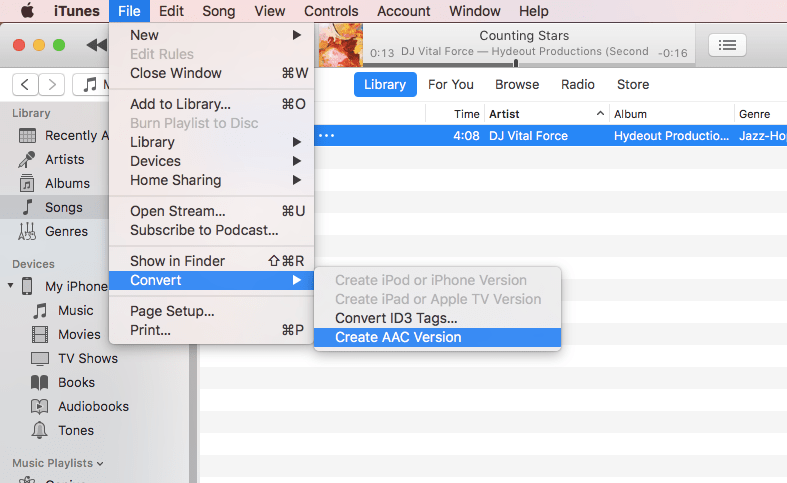The width and height of the screenshot is (787, 483).
Task: Click the Albums sidebar icon
Action: coord(27,183)
